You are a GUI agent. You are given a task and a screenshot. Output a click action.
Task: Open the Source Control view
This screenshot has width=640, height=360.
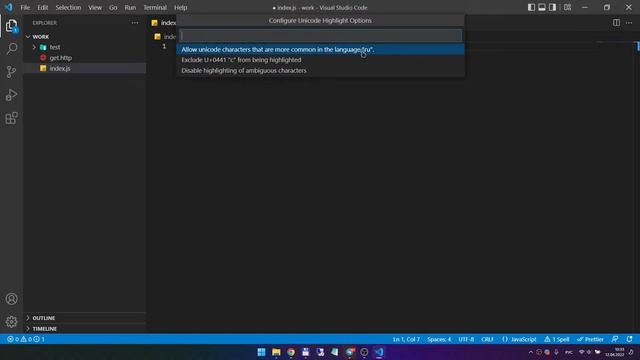tap(11, 72)
